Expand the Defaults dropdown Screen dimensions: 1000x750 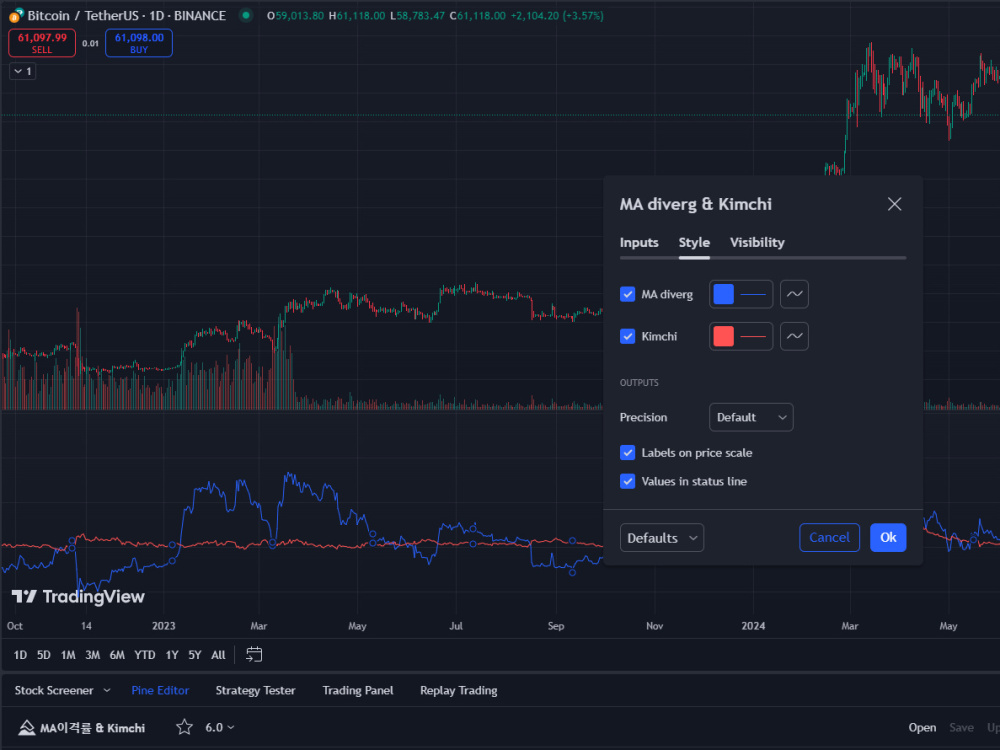pyautogui.click(x=662, y=537)
